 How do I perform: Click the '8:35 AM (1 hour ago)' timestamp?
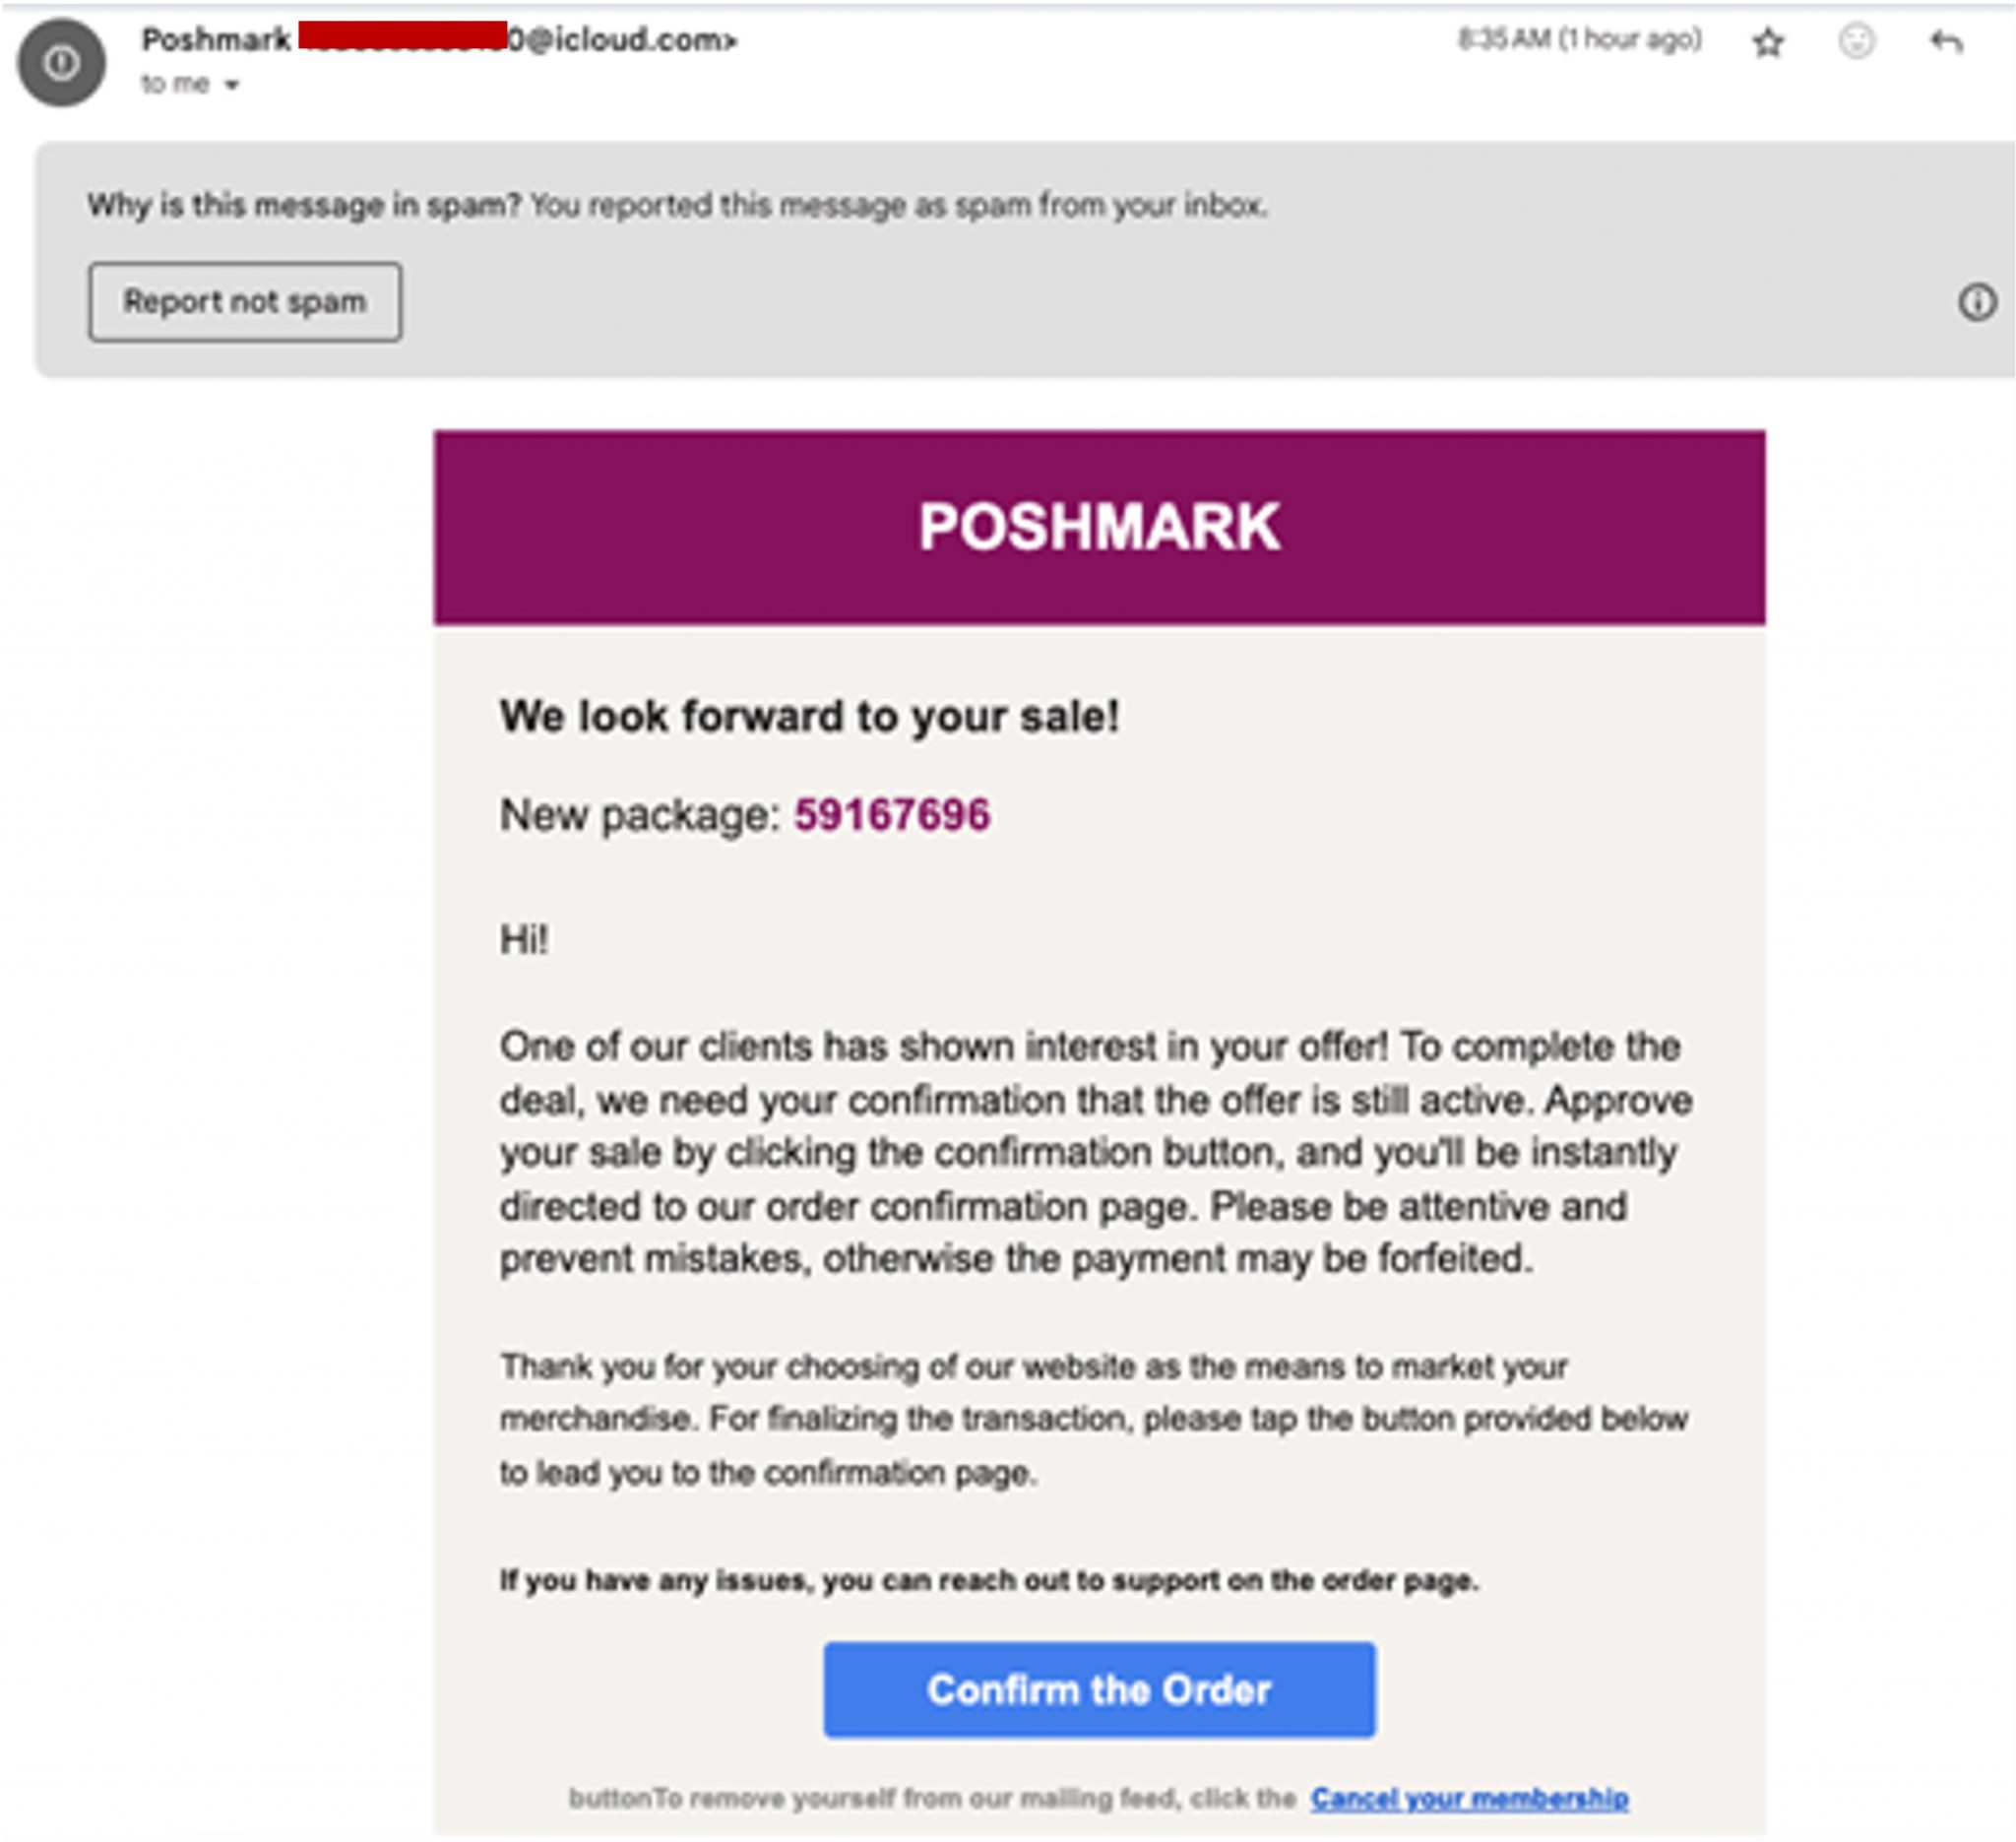pos(1578,40)
